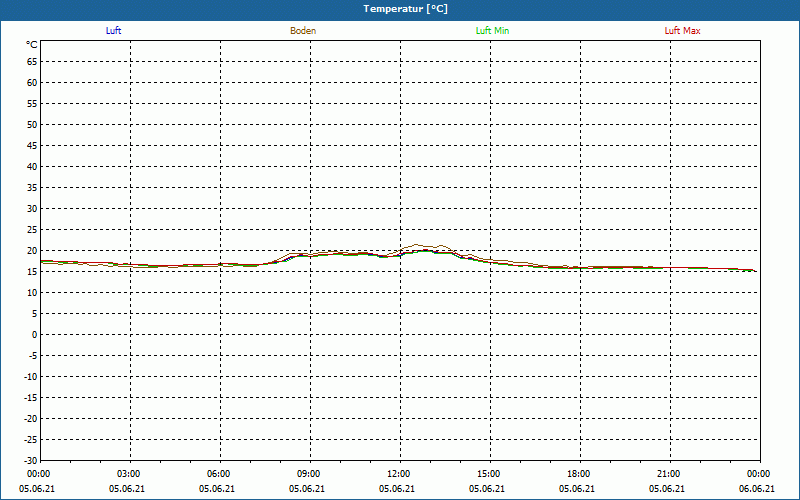Screen dimensions: 800x500
Task: Click the -5 y-axis label
Action: click(33, 356)
